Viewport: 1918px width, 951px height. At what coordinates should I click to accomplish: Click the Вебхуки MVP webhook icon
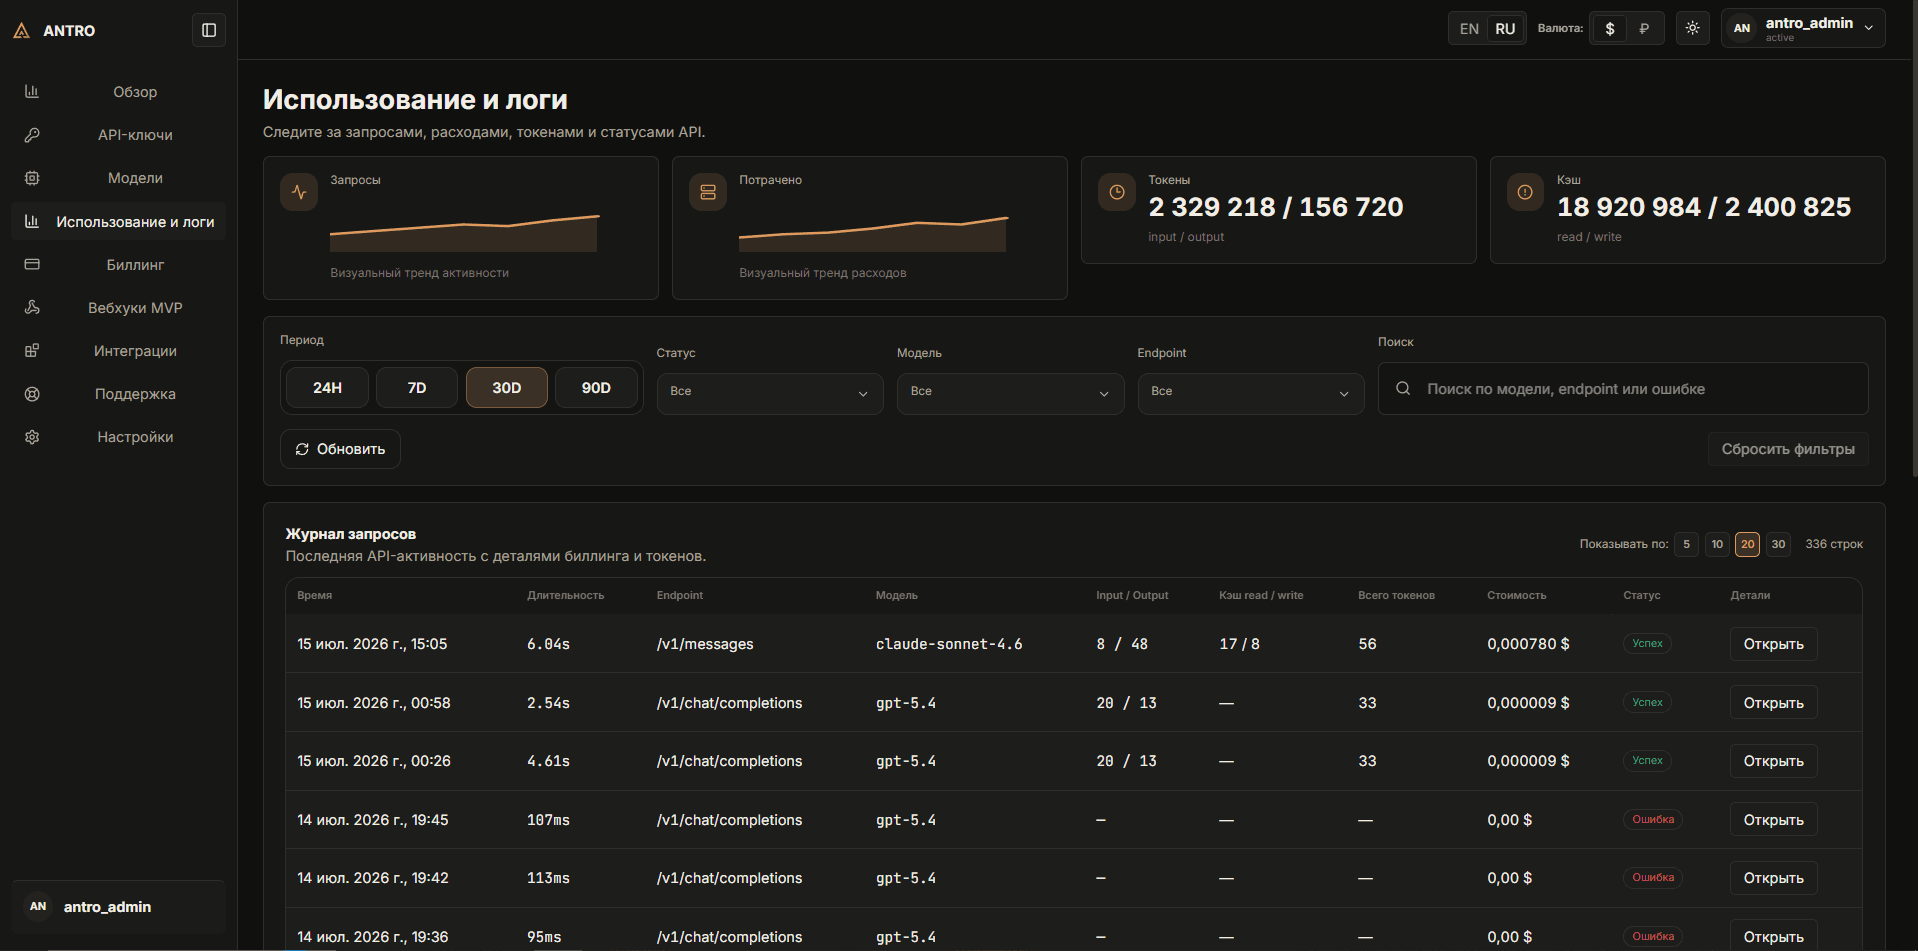click(32, 308)
